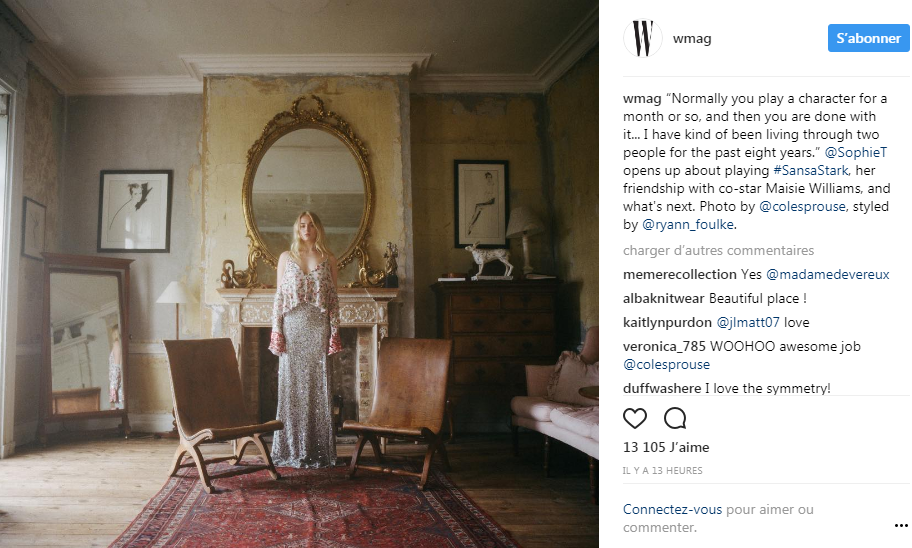Like the post with the heart icon
912x548 pixels.
click(x=635, y=418)
